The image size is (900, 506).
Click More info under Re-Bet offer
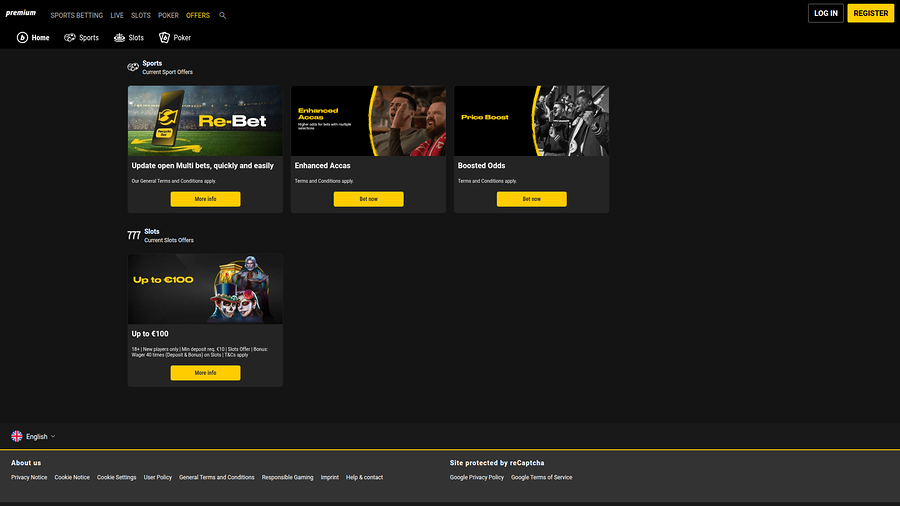click(x=205, y=199)
